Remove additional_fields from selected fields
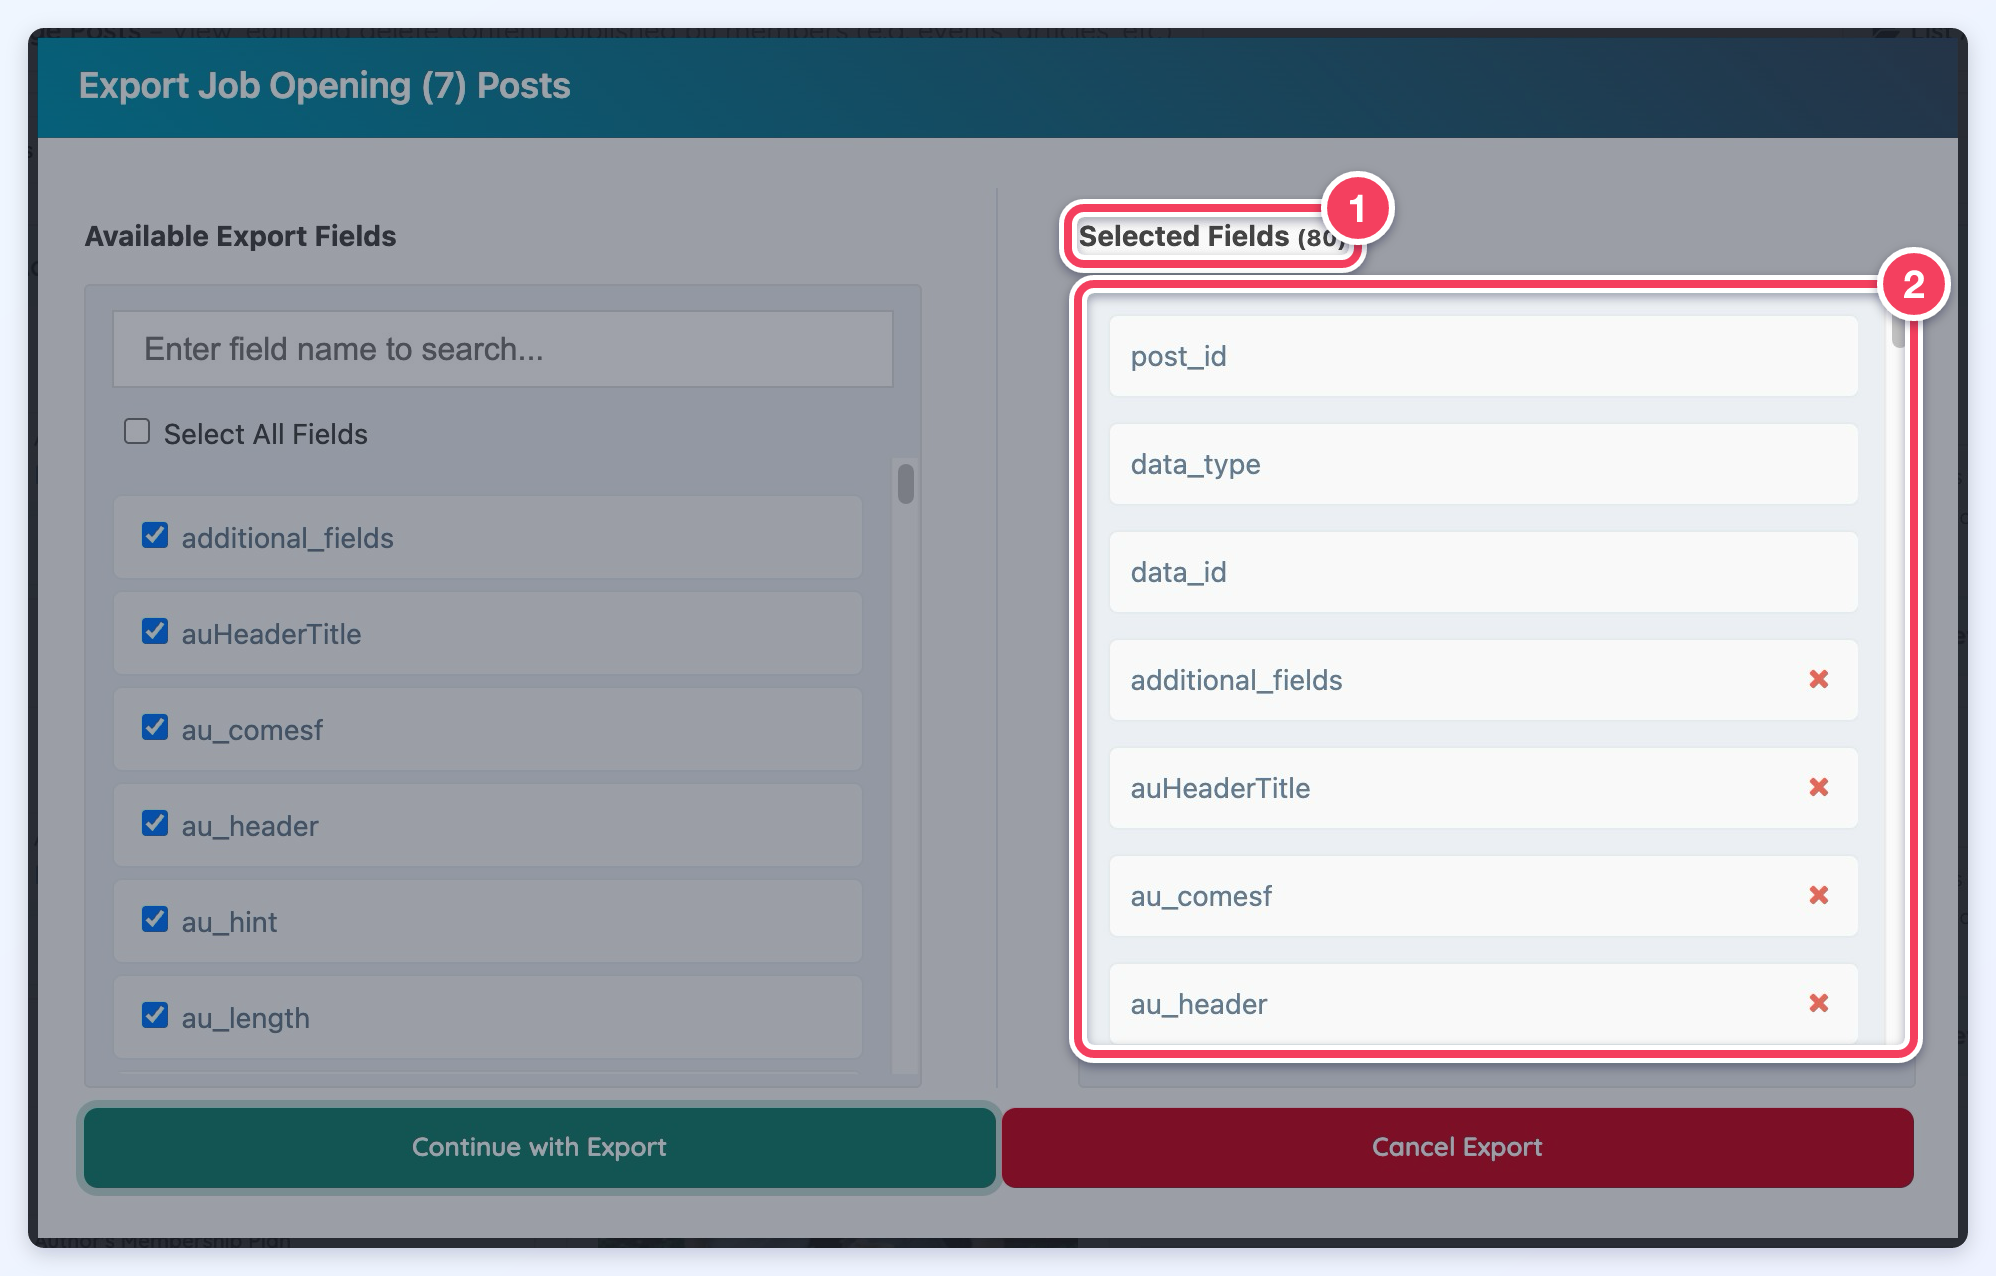This screenshot has width=1996, height=1276. click(1818, 679)
